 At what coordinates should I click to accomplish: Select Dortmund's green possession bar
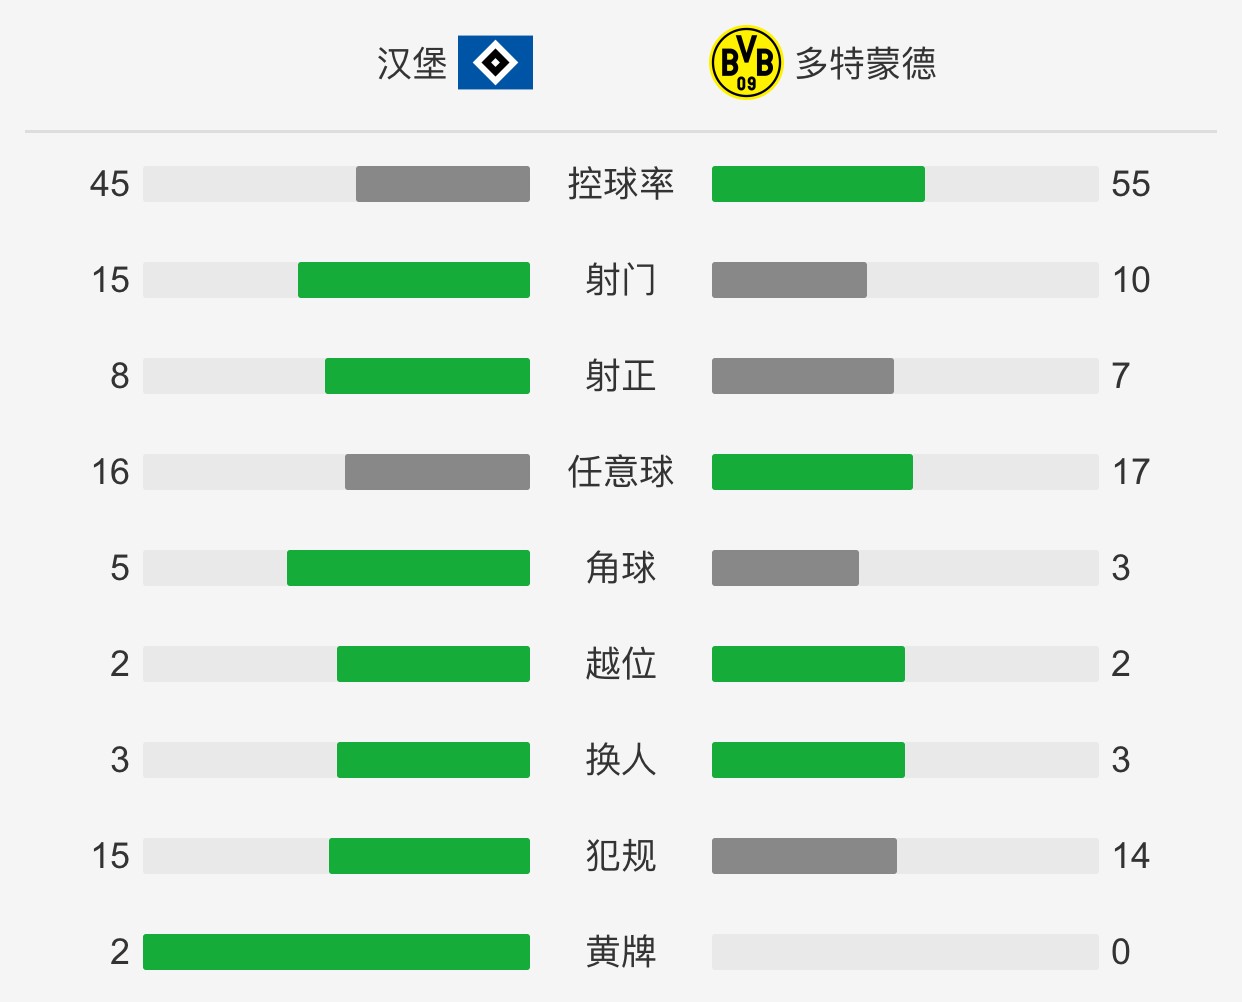(x=818, y=184)
